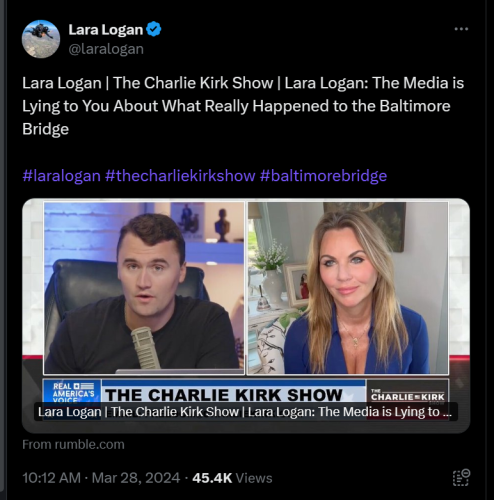Open the Charlie Kirk Show video preview card

coord(246,316)
